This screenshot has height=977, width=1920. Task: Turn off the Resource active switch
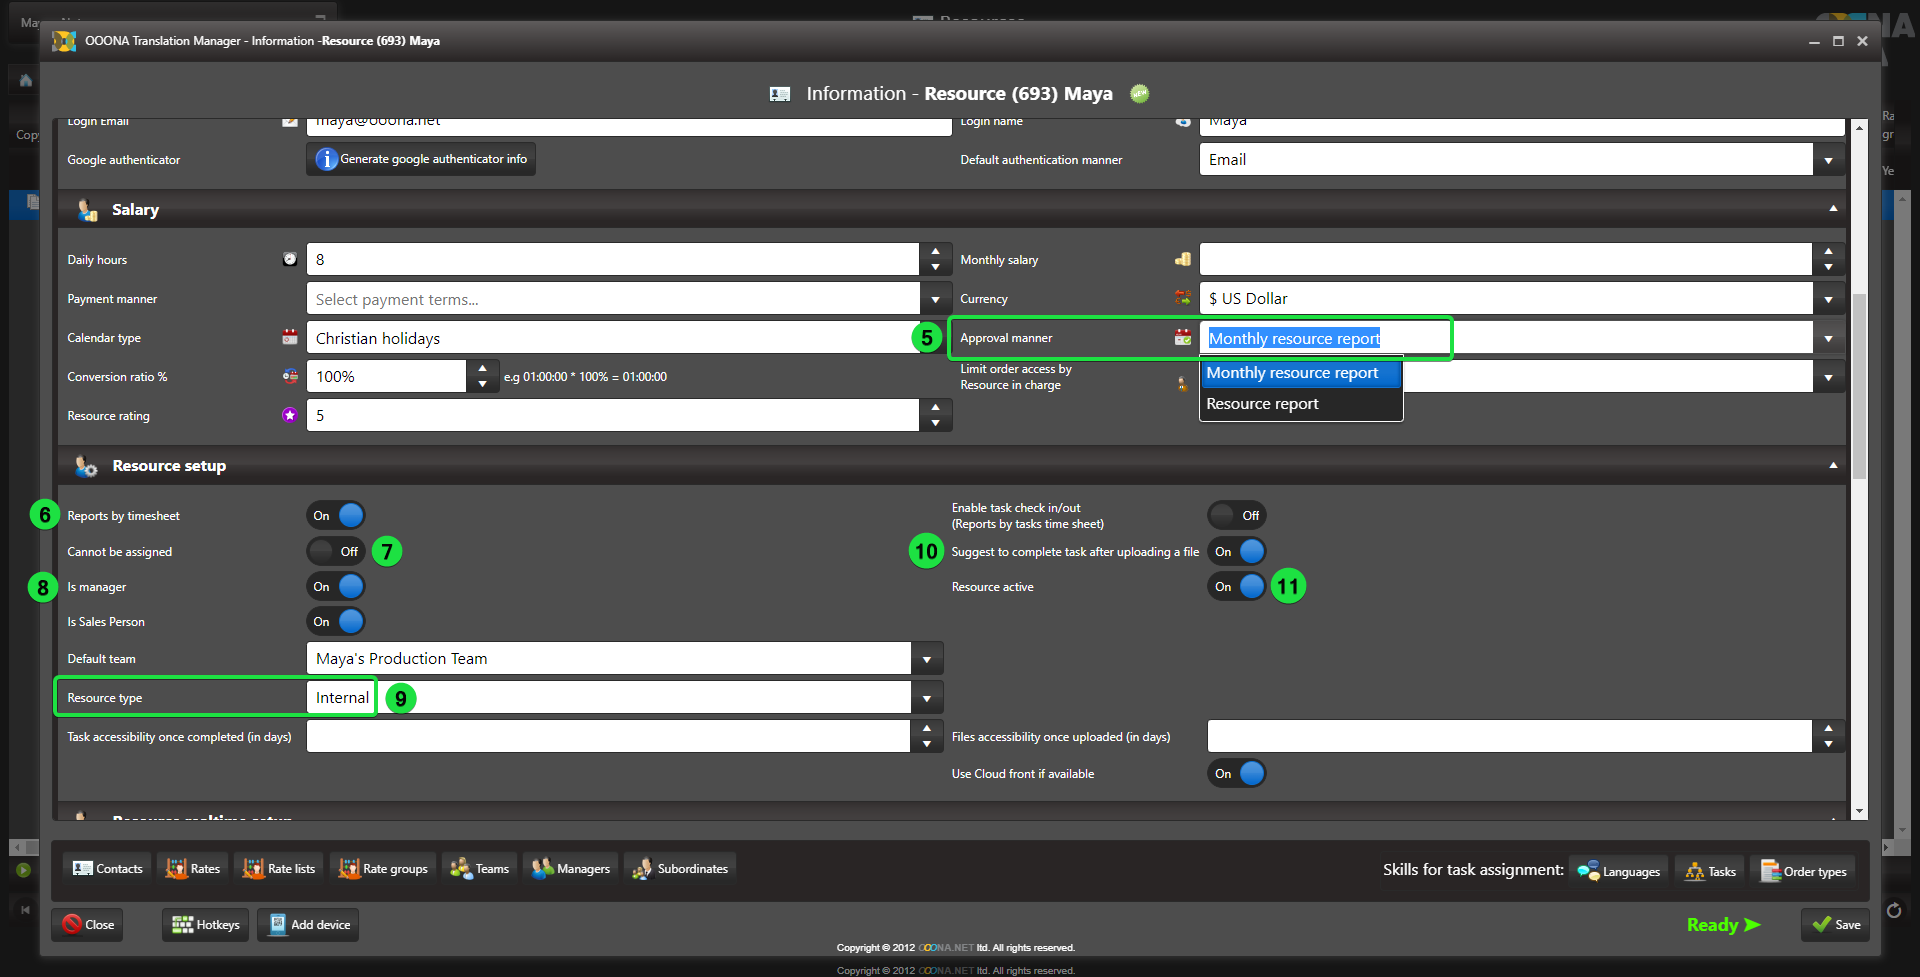coord(1237,587)
